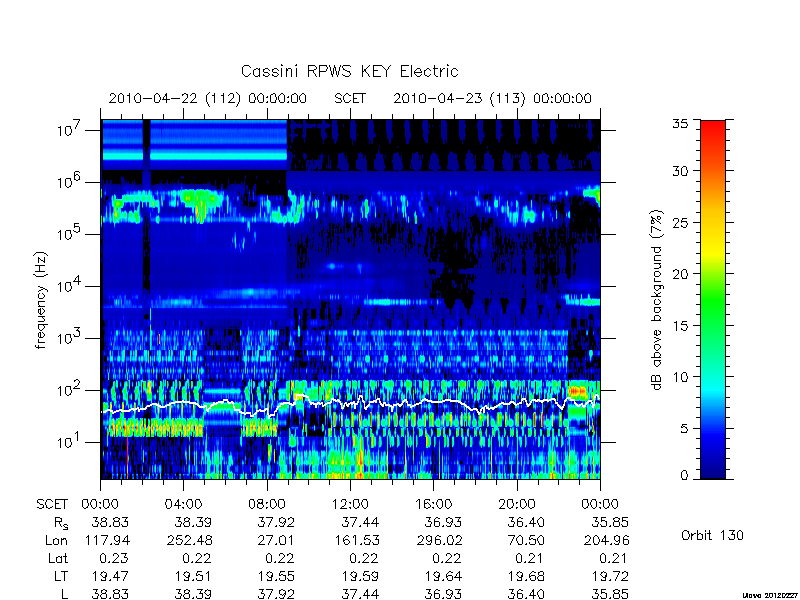This screenshot has height=600, width=800.
Task: Click the colorbar tick value 35
Action: (x=680, y=124)
